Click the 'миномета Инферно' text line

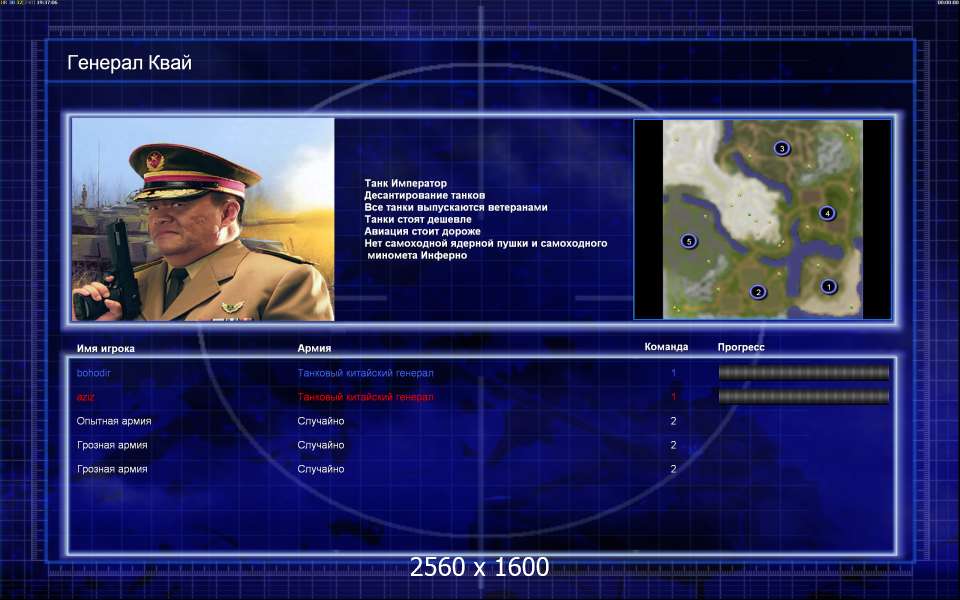point(417,255)
